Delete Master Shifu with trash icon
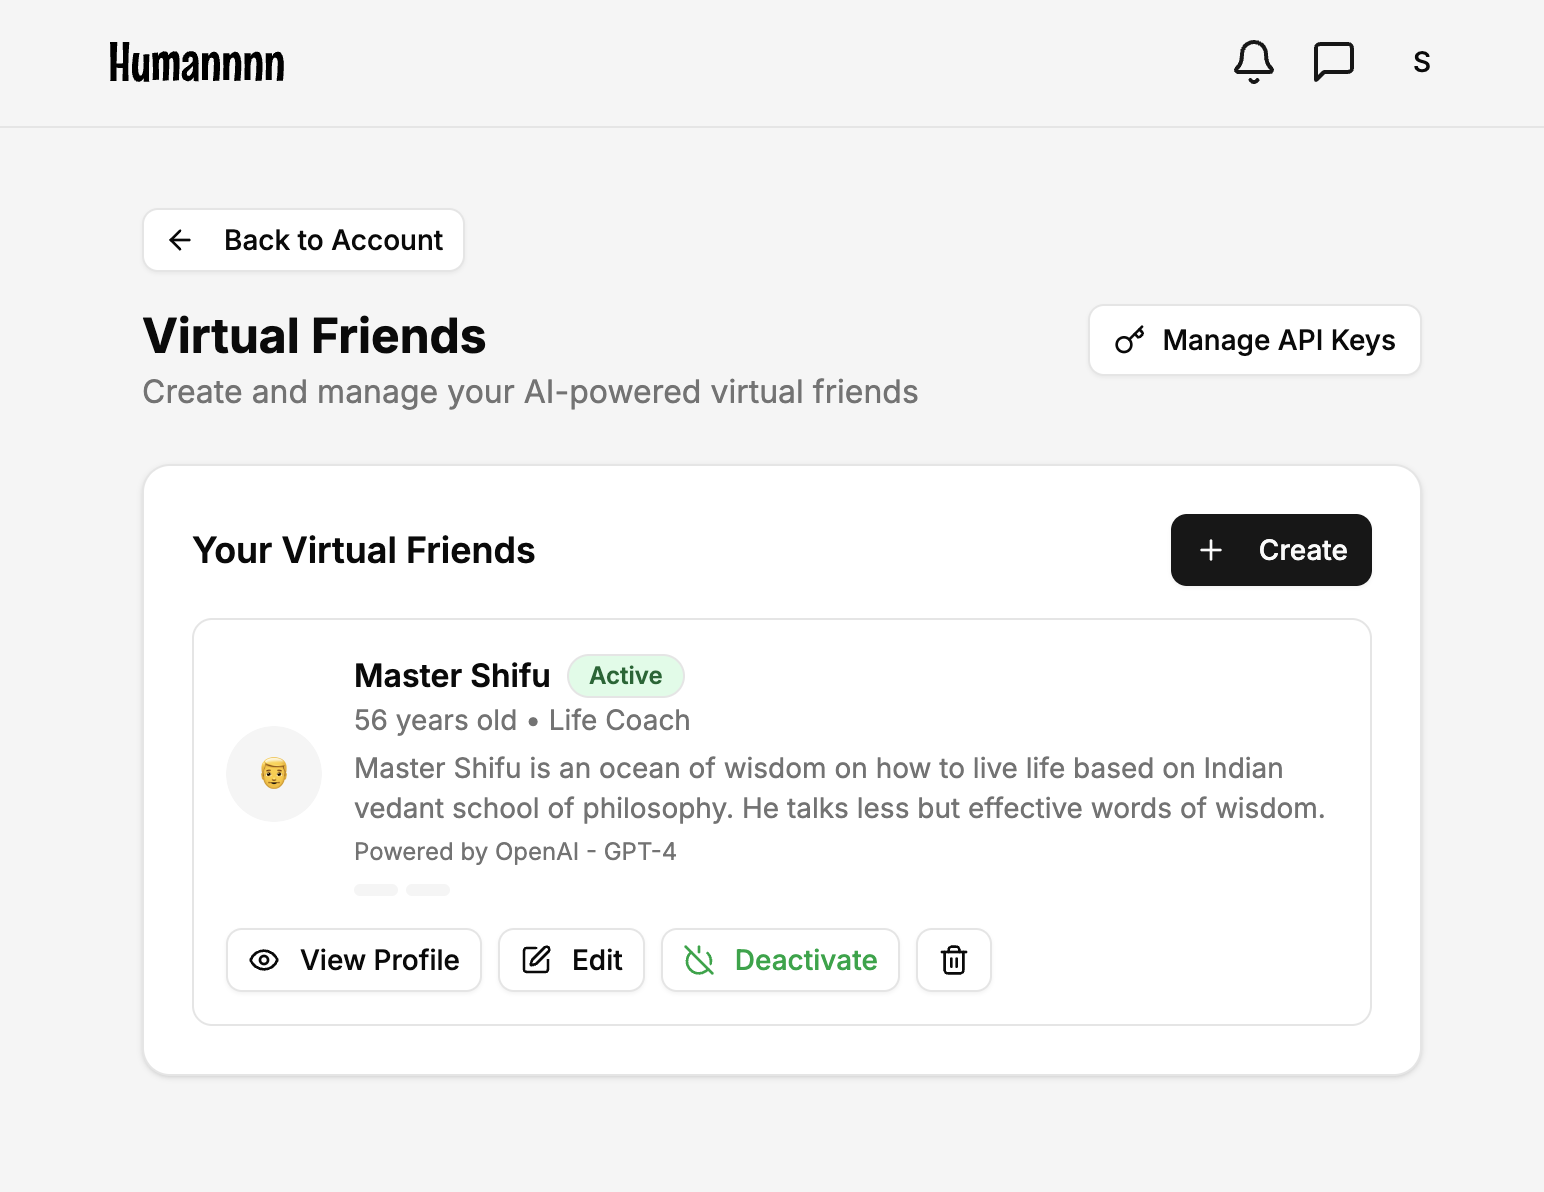The image size is (1544, 1192). pyautogui.click(x=954, y=960)
